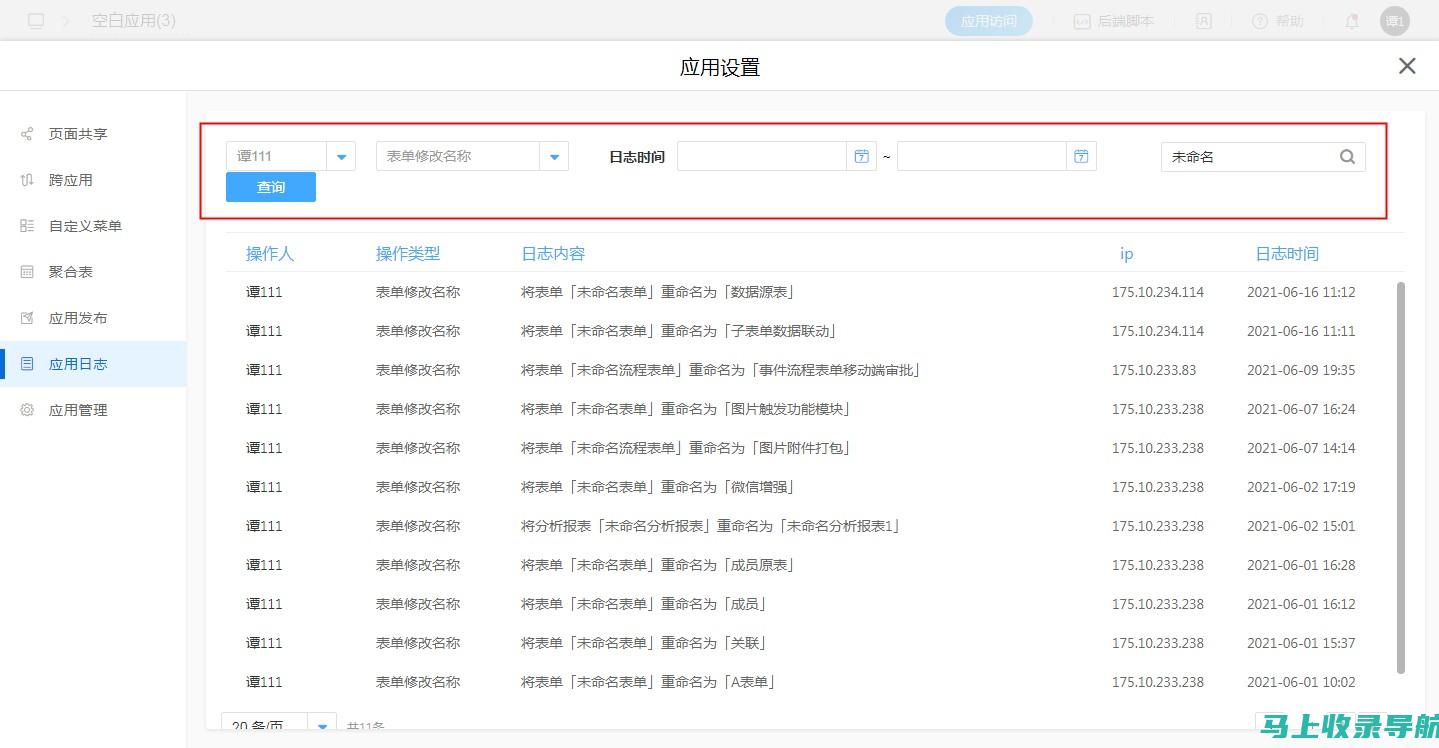
Task: Click the 日志内容 column header
Action: pyautogui.click(x=553, y=254)
